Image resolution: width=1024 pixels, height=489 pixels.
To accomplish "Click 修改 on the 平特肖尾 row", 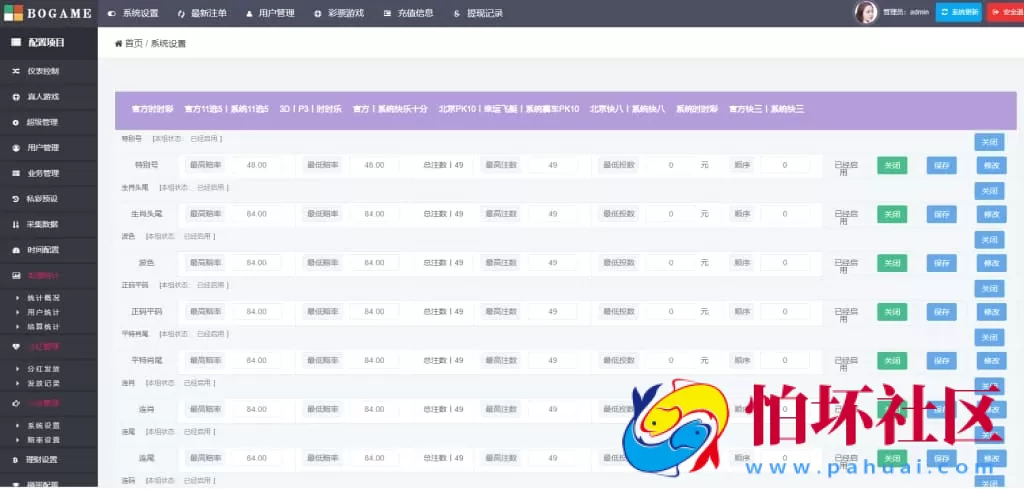I will (x=991, y=361).
